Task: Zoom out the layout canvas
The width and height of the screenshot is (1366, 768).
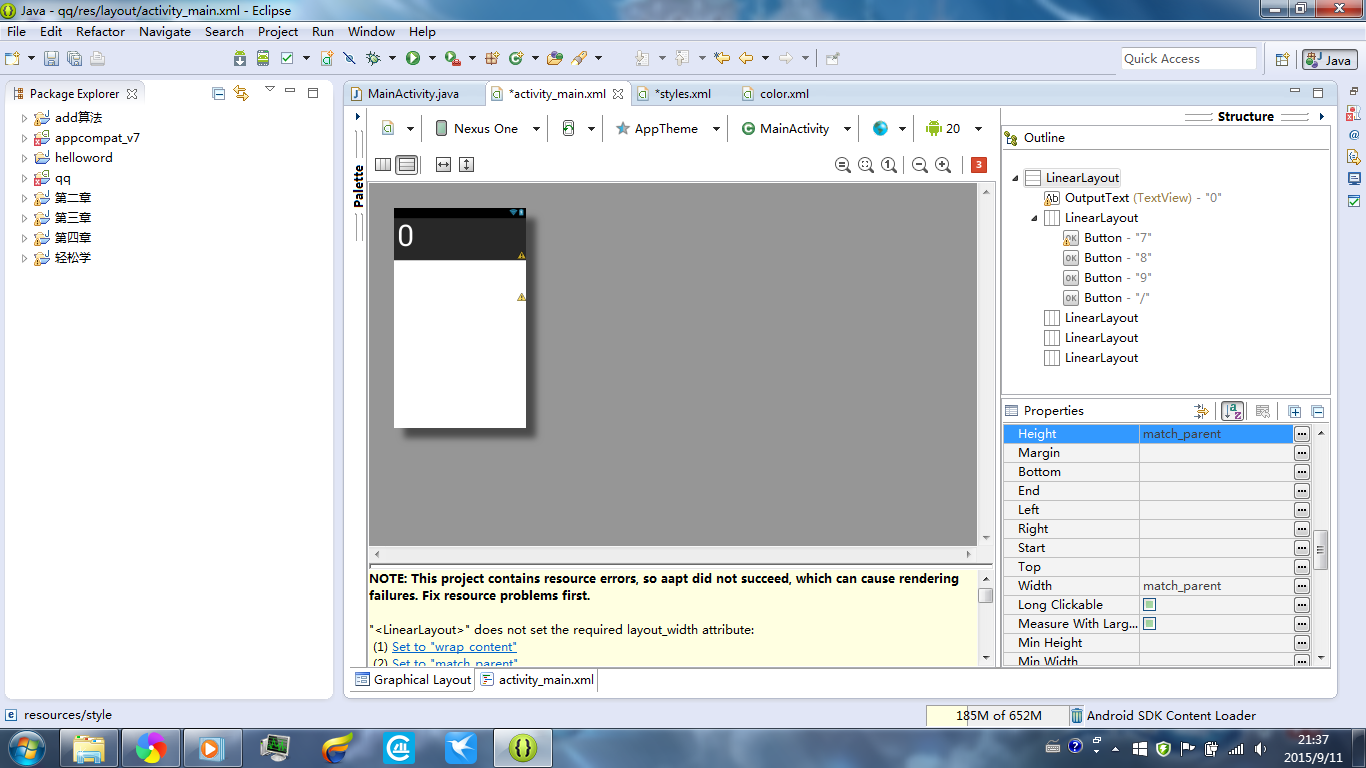Action: pos(919,165)
